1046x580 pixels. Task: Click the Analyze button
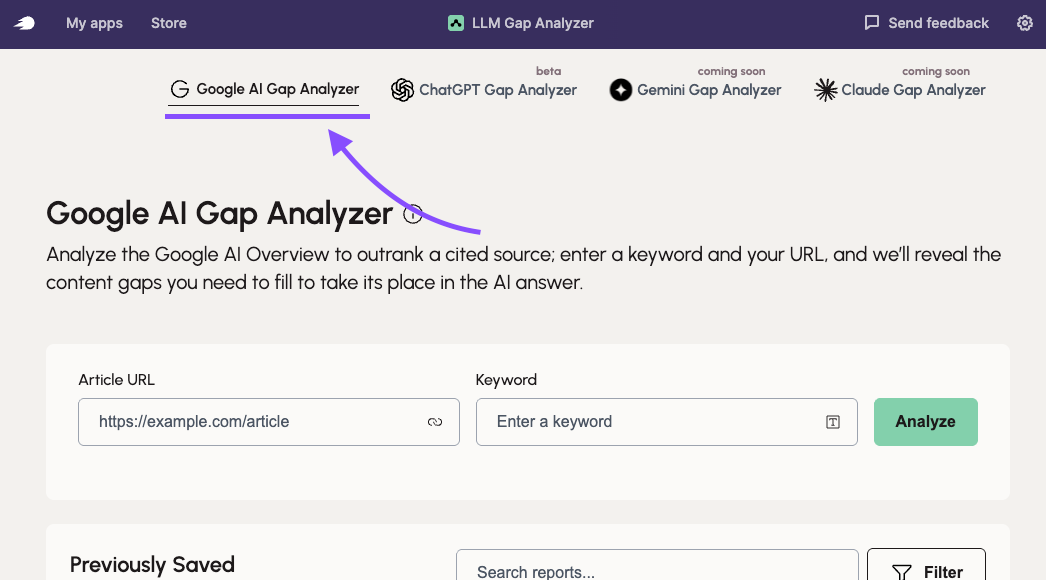coord(925,421)
